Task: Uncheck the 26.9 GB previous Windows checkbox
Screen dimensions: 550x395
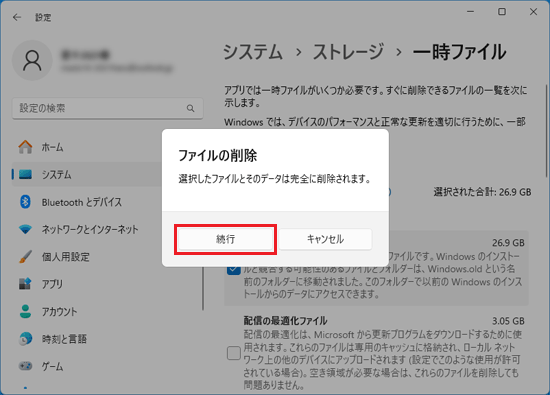Action: pos(234,269)
